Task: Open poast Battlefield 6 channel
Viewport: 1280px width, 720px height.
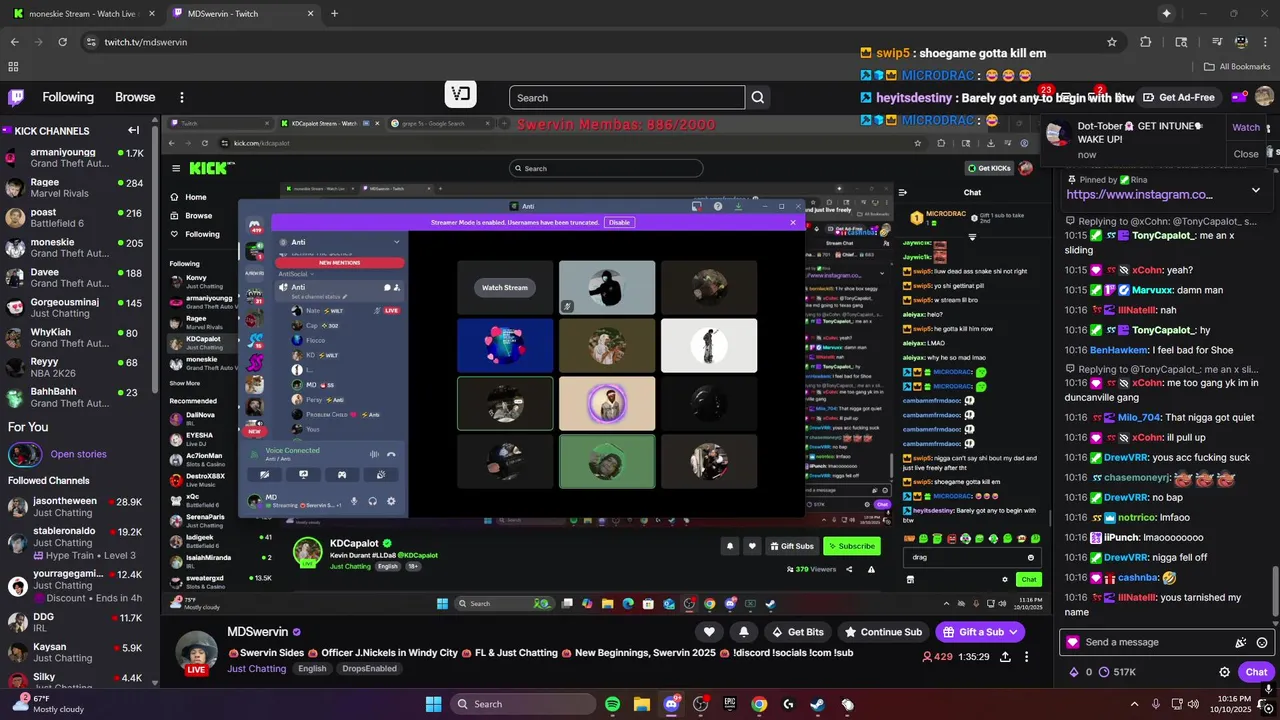Action: click(75, 218)
